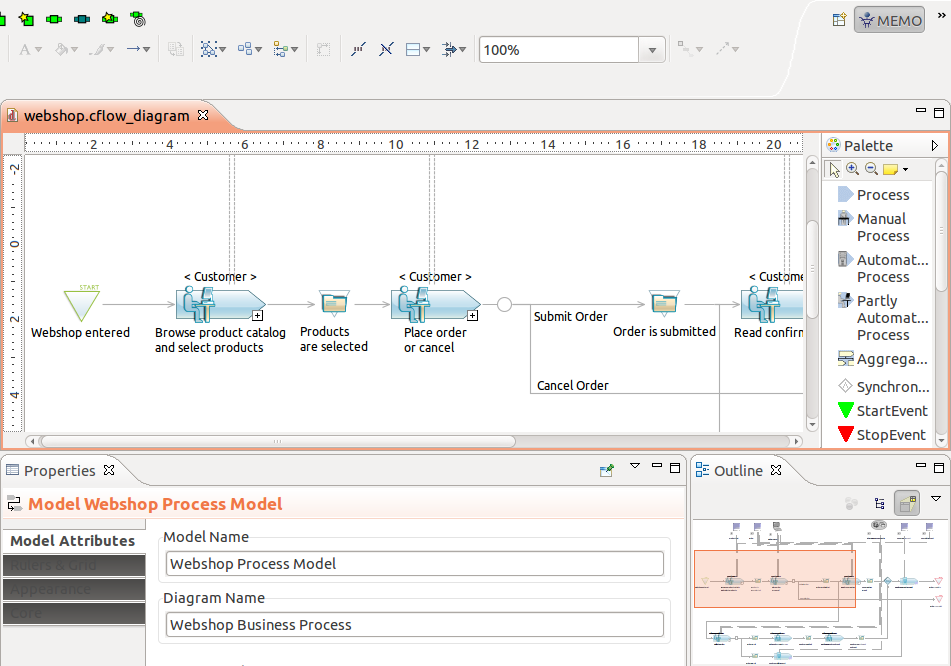Close the Properties view
Screen dimensions: 951x666
[x=109, y=470]
